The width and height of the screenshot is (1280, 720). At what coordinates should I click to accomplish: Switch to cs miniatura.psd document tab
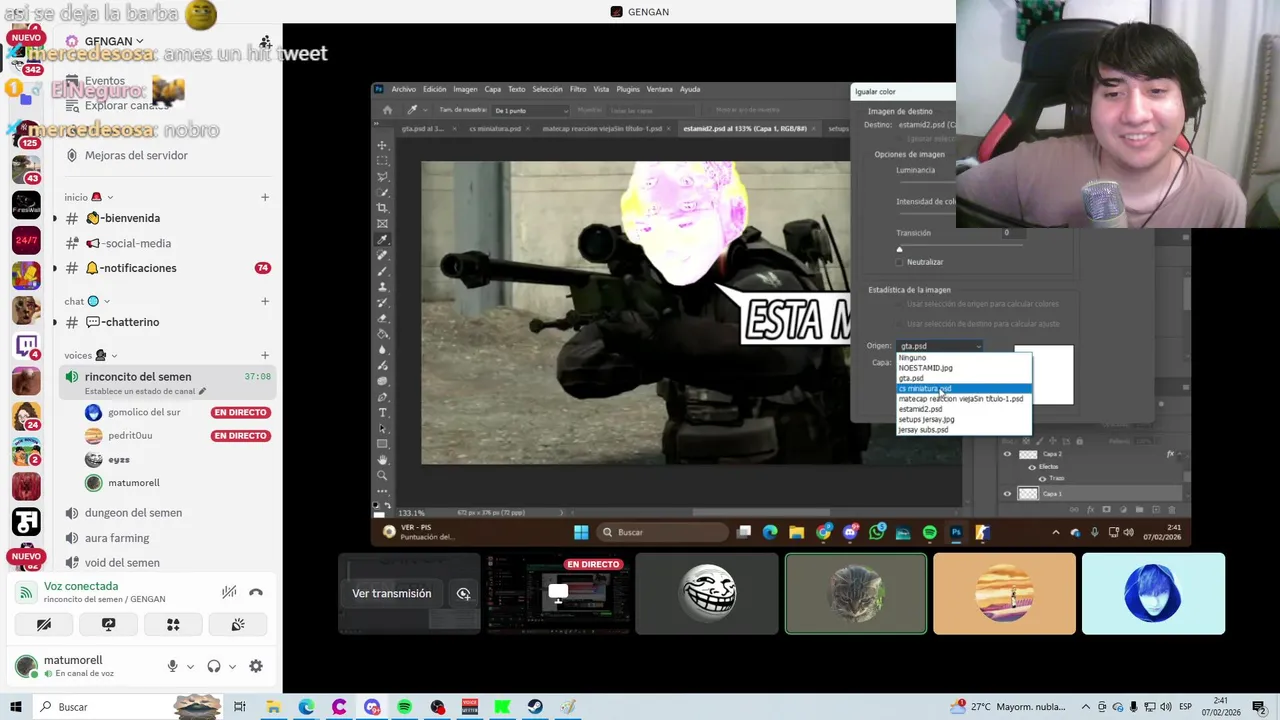tap(495, 128)
